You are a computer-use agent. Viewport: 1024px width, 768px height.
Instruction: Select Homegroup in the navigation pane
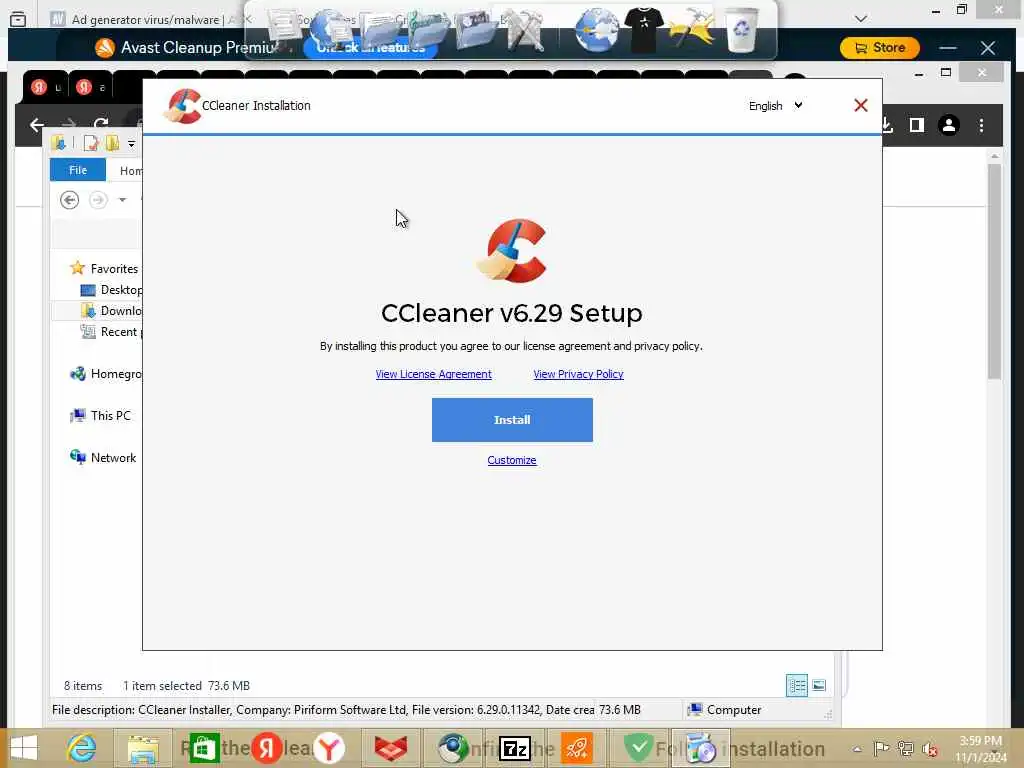click(105, 374)
